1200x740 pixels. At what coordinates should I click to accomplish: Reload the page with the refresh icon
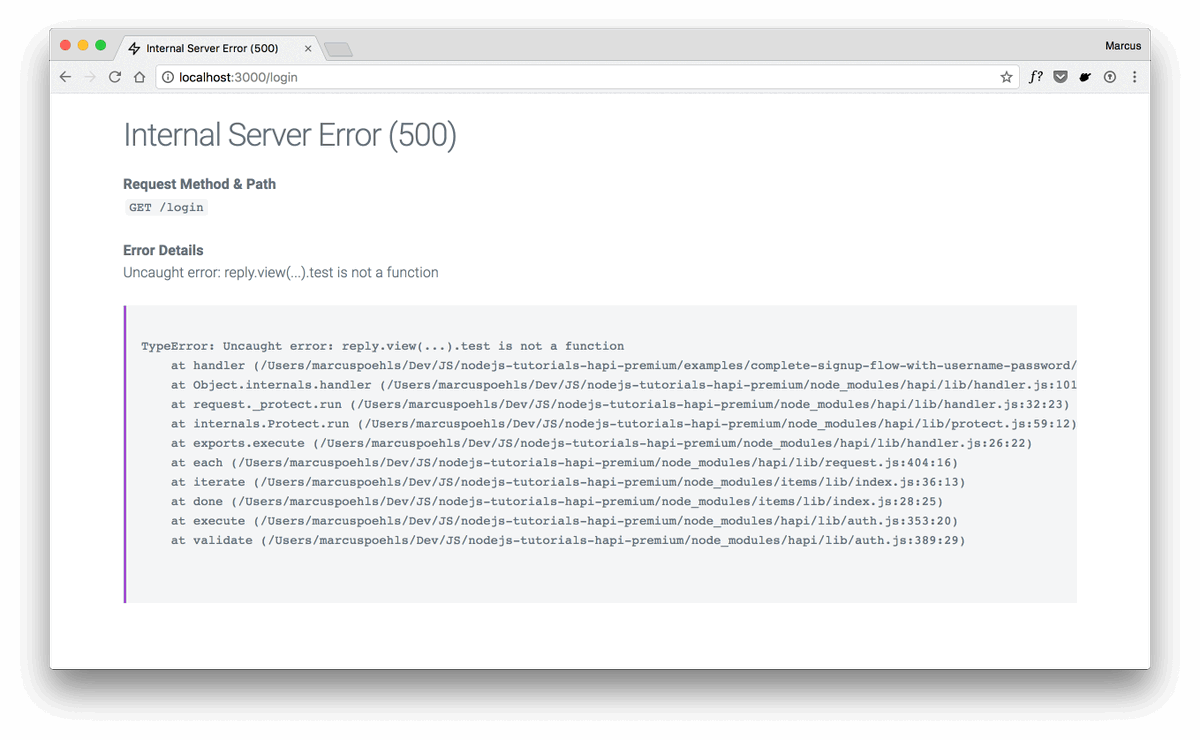coord(115,77)
